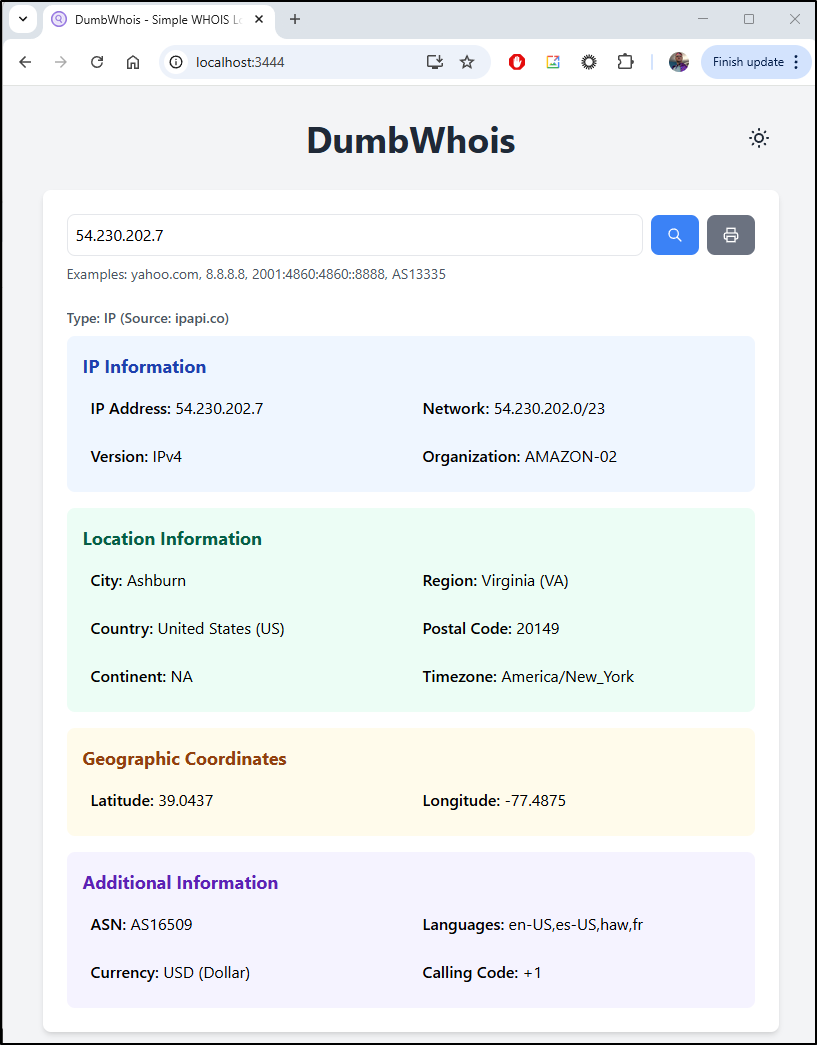Viewport: 817px width, 1045px height.
Task: Click the WHOIS query input field
Action: [355, 235]
